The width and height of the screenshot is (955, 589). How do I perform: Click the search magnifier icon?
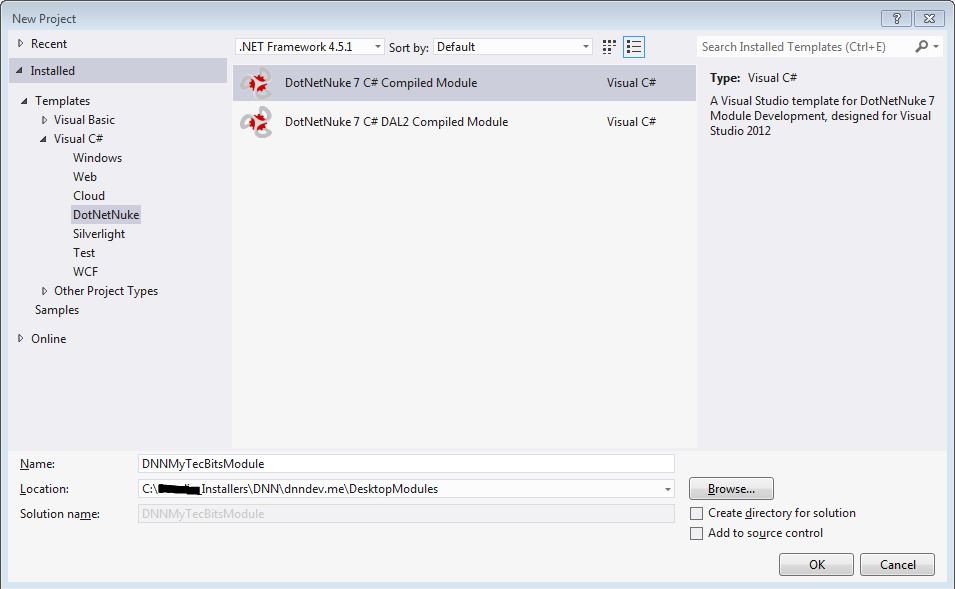point(921,46)
